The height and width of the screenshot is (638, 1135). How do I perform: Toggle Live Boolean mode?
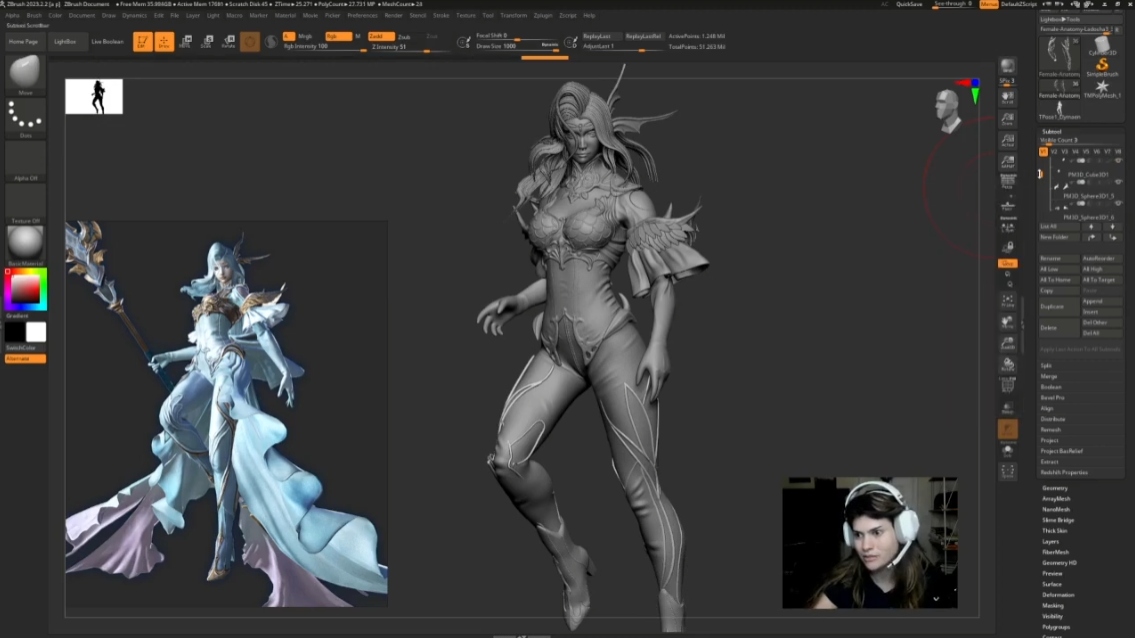pos(107,41)
